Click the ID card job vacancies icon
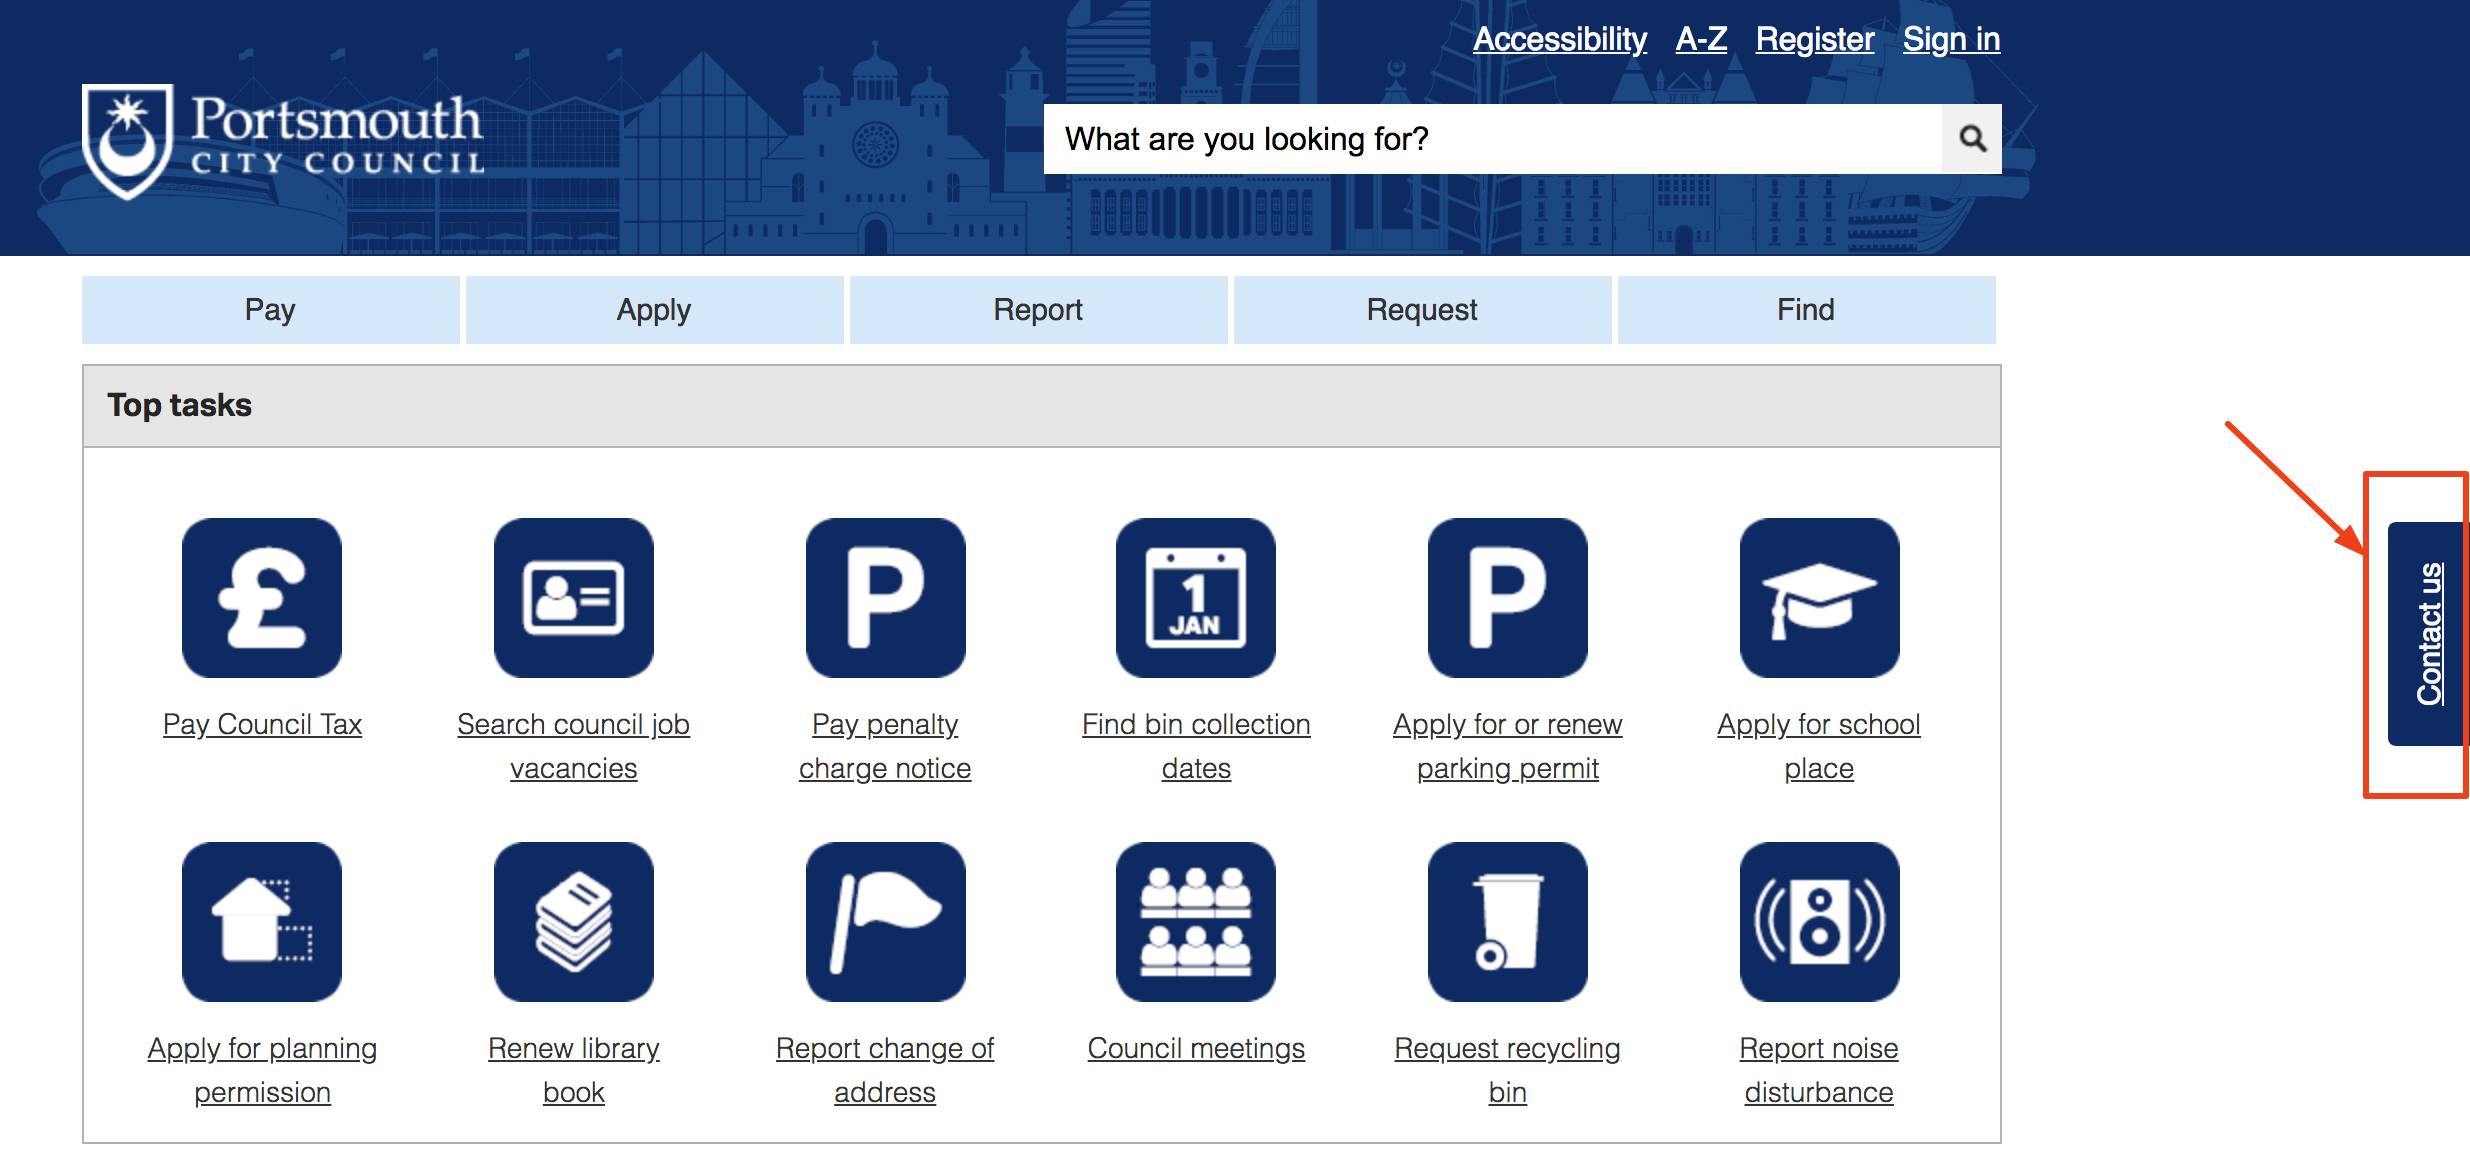This screenshot has width=2470, height=1156. [x=573, y=597]
